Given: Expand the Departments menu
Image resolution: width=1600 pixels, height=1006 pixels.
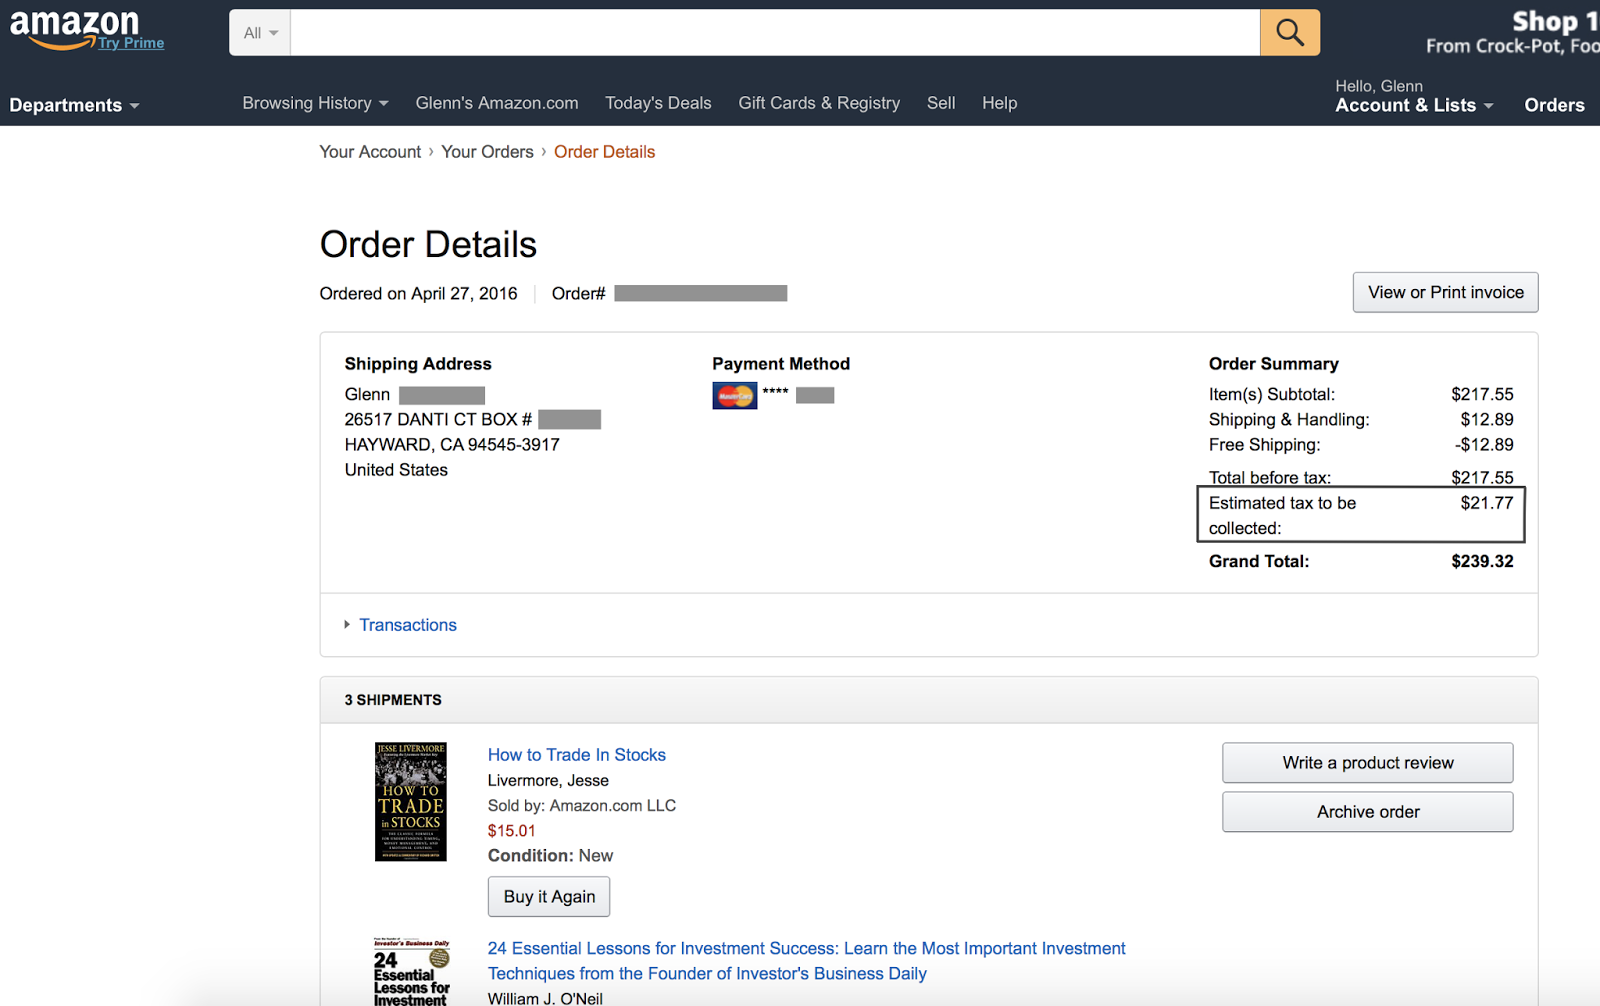Looking at the screenshot, I should point(74,105).
